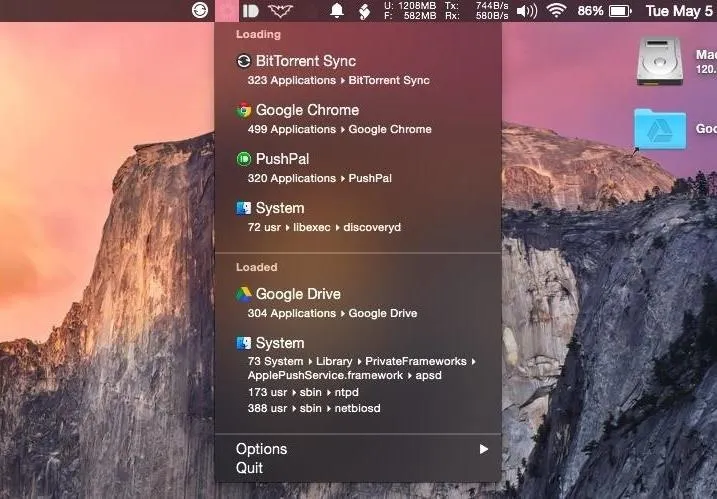Click Finder icon beside System under Loaded
Viewport: 717px width, 499px height.
coord(244,343)
